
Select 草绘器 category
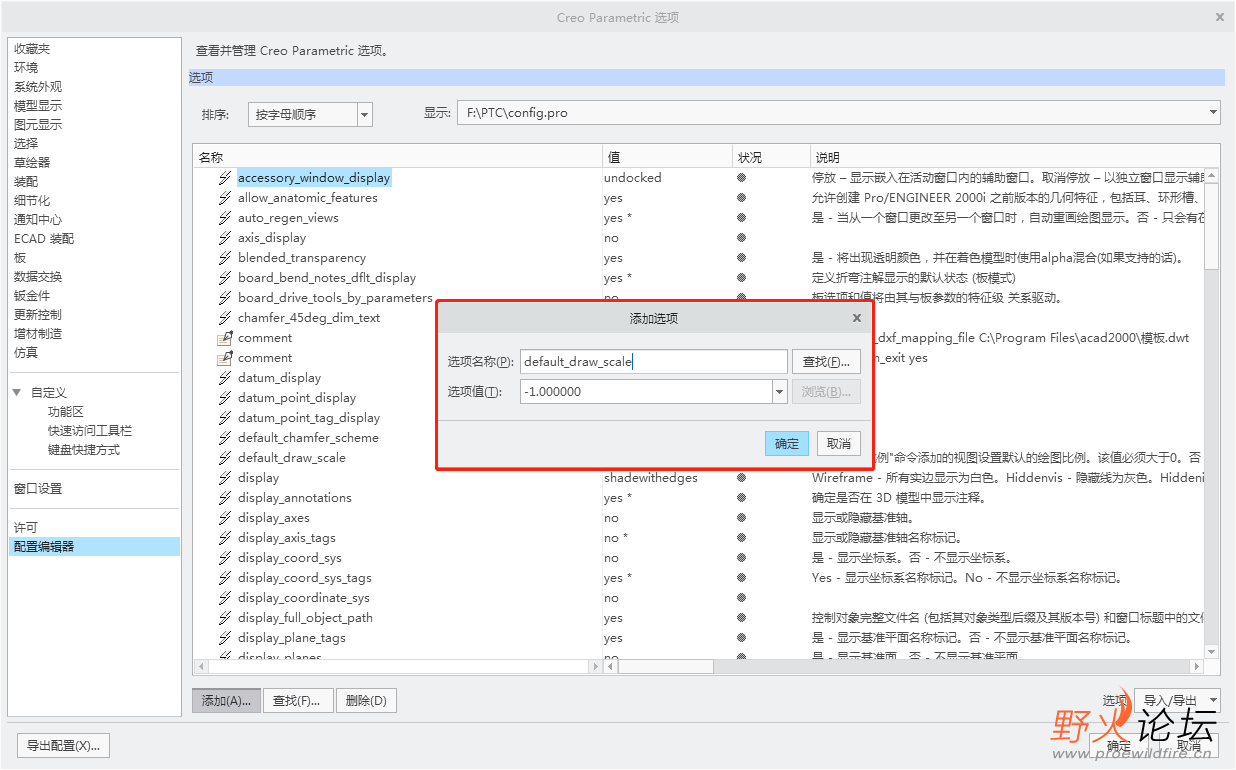(x=32, y=163)
